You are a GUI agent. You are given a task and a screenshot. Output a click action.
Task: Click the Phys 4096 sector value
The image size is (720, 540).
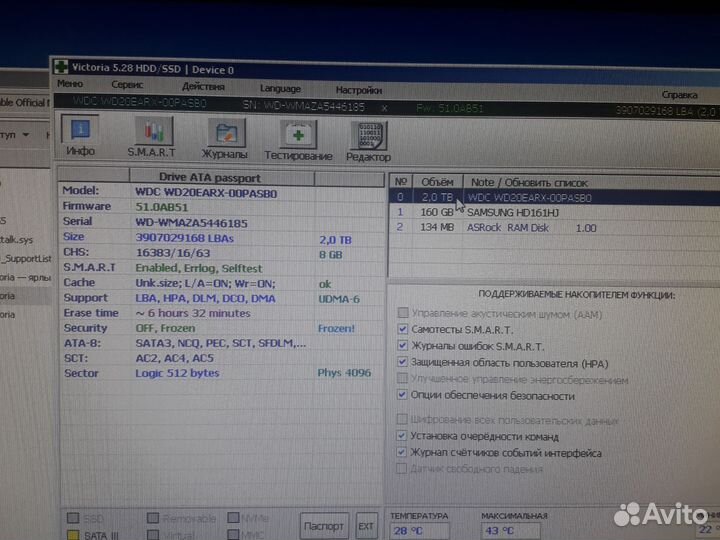click(x=344, y=372)
